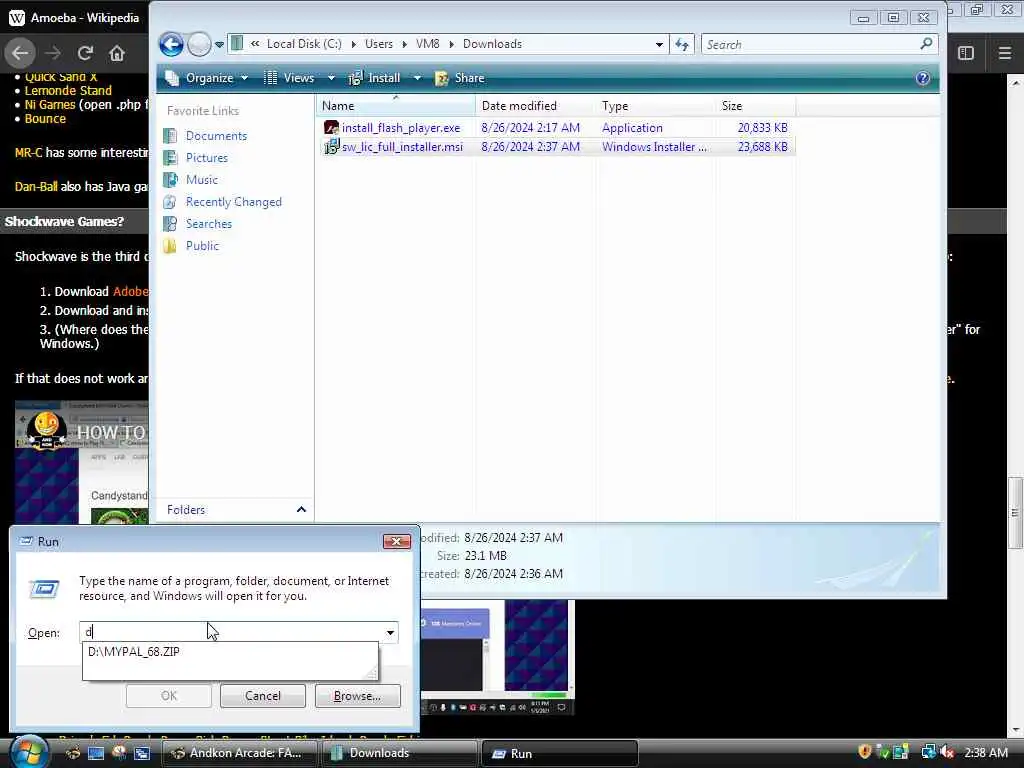Viewport: 1024px width, 768px height.
Task: Open Recently Changed favorite link
Action: 234,202
